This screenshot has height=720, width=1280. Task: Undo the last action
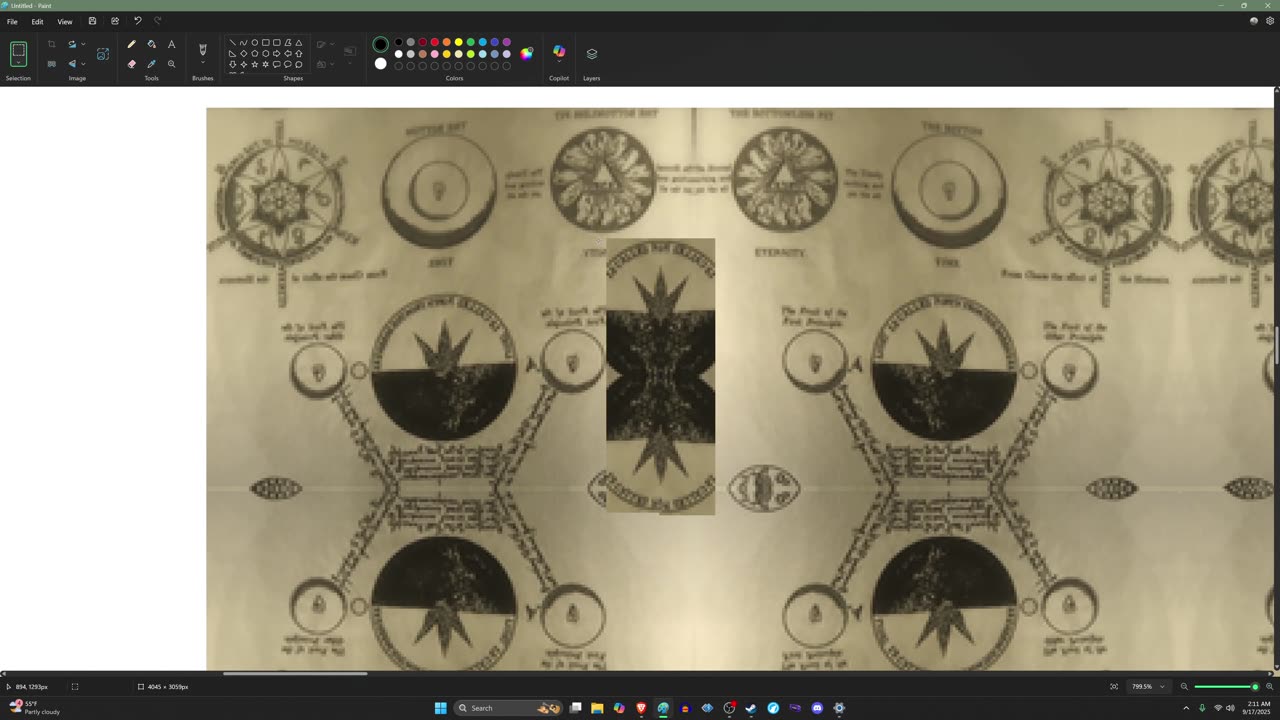[138, 21]
